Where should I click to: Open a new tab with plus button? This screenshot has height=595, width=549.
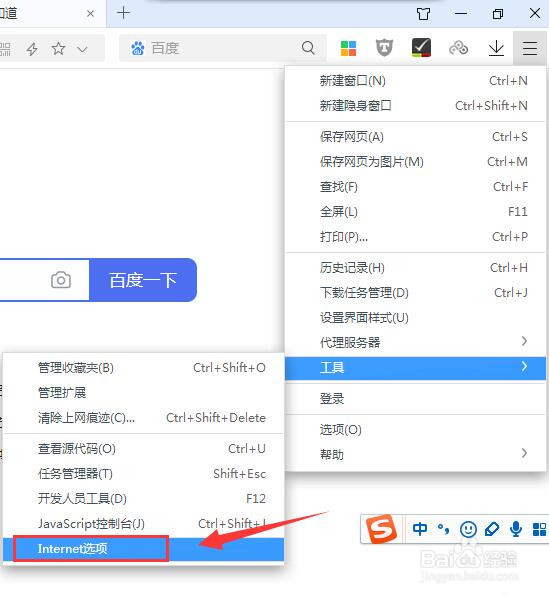123,13
